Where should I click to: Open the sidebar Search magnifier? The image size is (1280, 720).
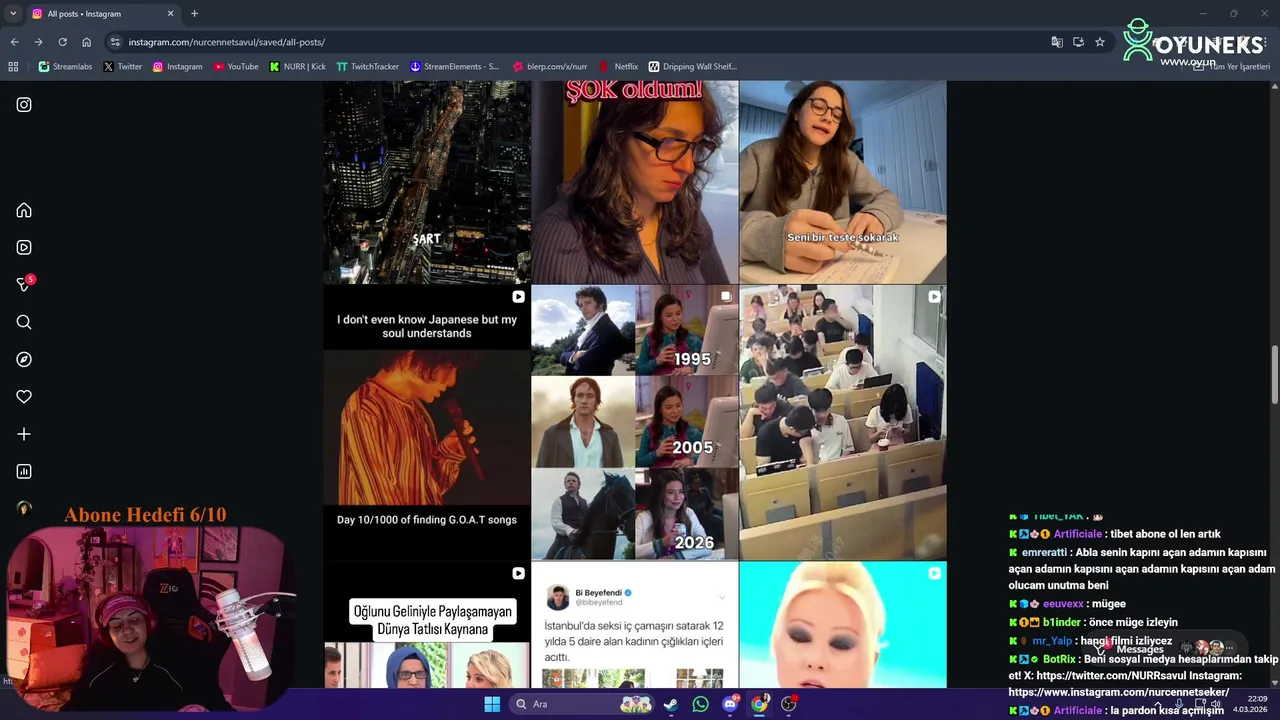point(24,322)
